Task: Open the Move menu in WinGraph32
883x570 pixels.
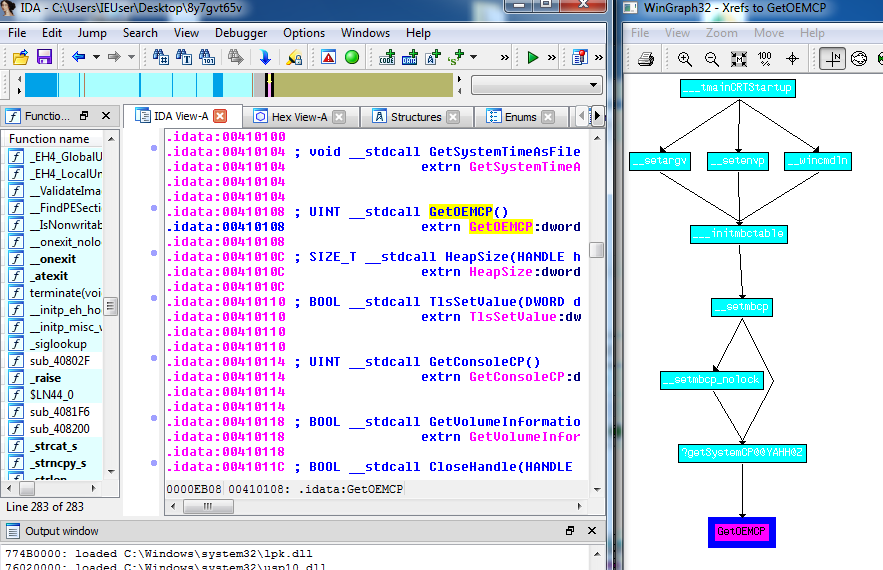Action: (x=769, y=33)
